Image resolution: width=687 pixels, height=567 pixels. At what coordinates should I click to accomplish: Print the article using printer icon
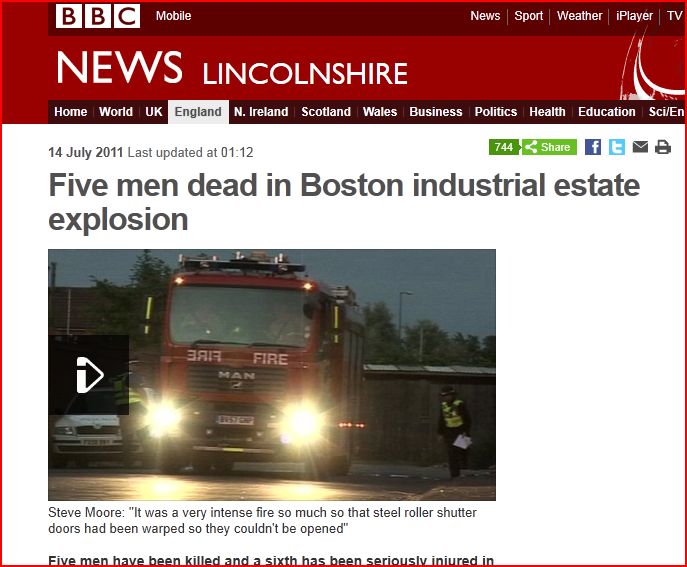click(x=662, y=147)
